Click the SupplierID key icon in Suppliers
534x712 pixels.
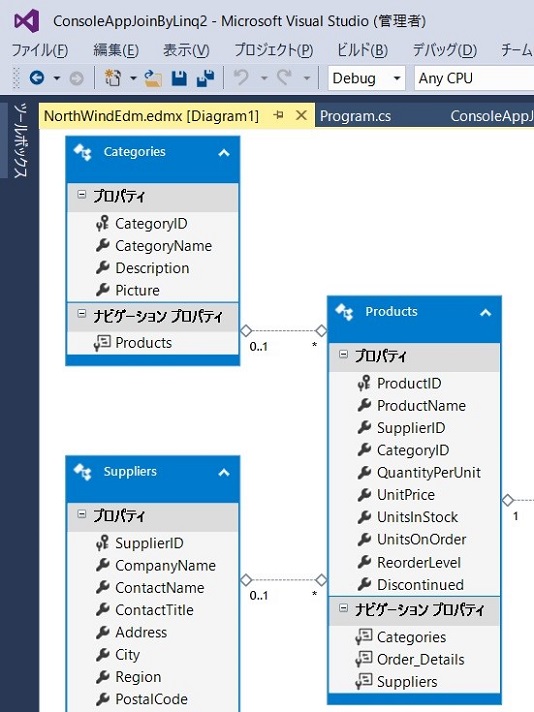102,543
